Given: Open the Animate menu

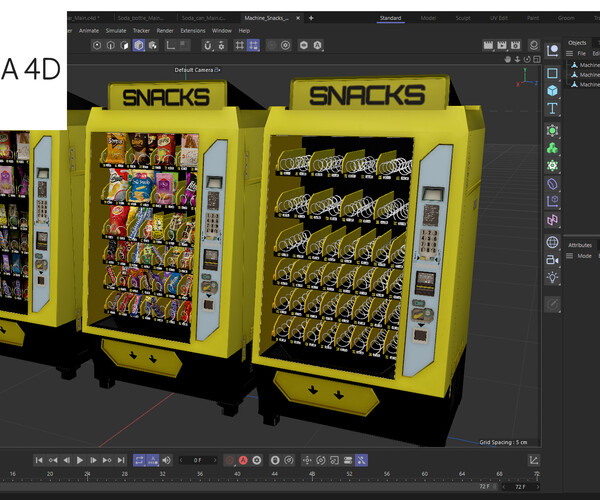Looking at the screenshot, I should (x=89, y=31).
